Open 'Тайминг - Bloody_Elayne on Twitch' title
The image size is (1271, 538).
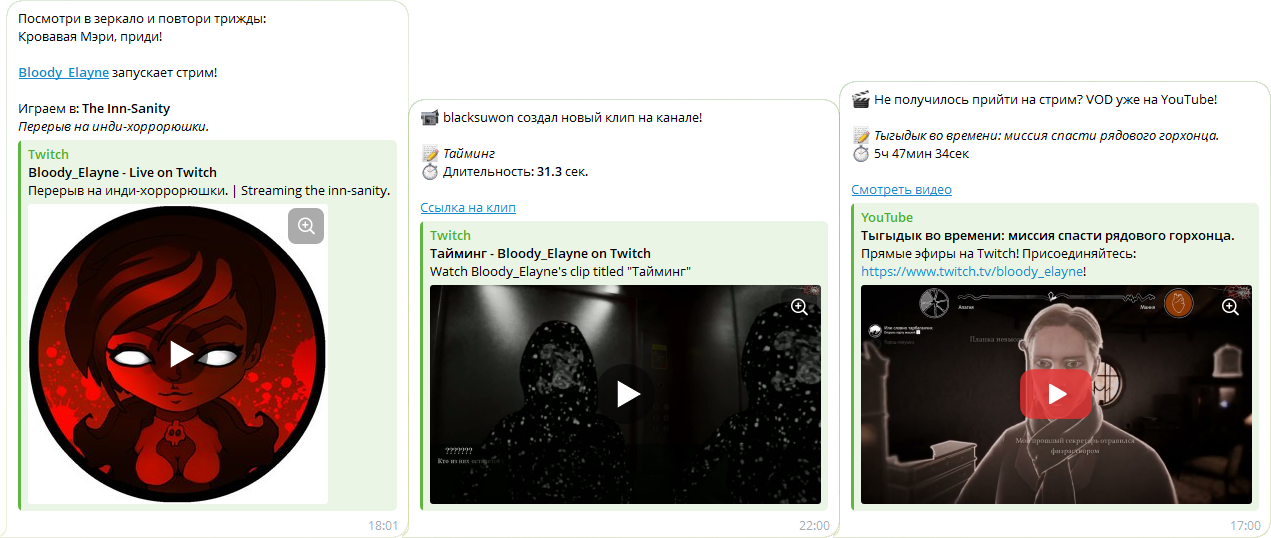(540, 253)
